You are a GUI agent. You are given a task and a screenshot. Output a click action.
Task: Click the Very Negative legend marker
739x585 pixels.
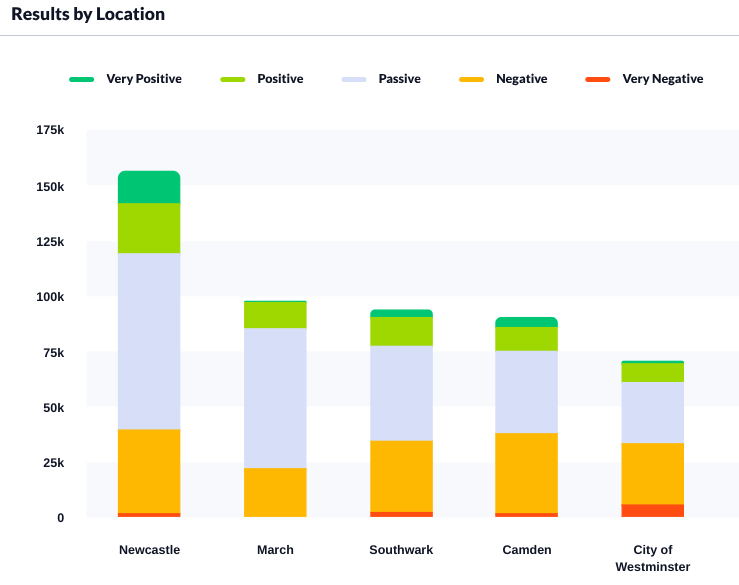click(597, 79)
